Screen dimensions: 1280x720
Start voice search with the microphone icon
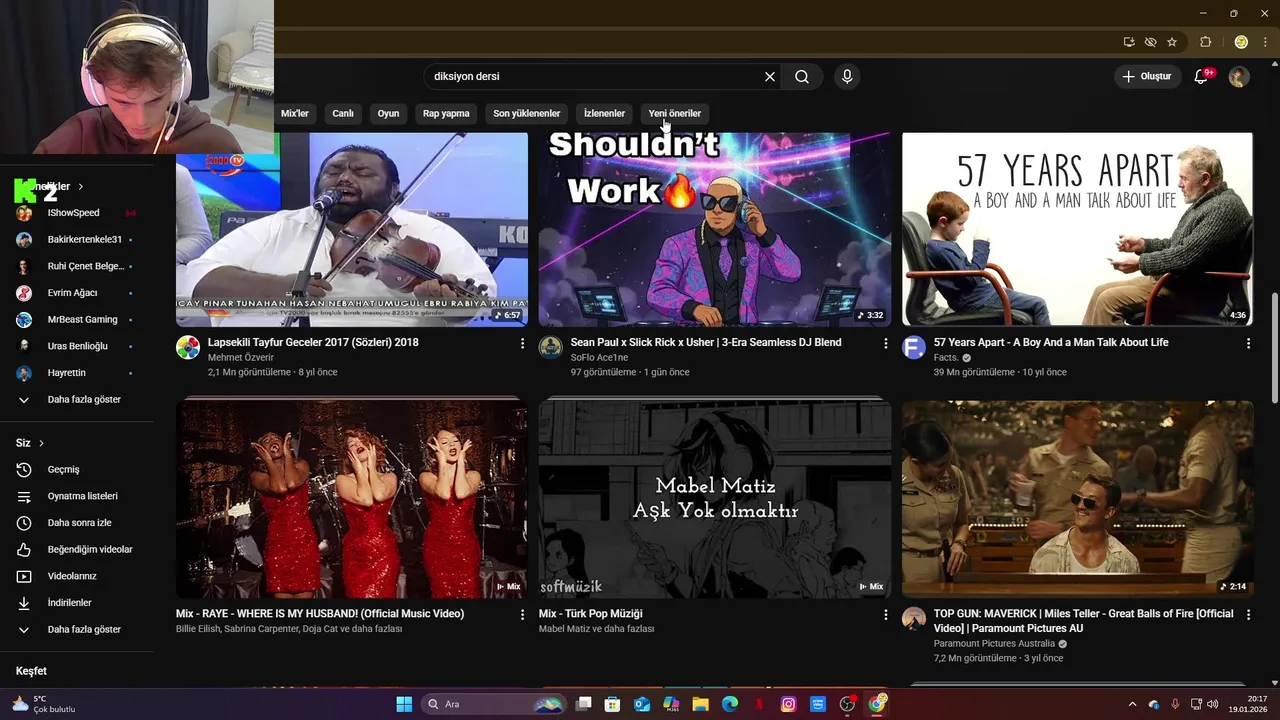click(847, 77)
